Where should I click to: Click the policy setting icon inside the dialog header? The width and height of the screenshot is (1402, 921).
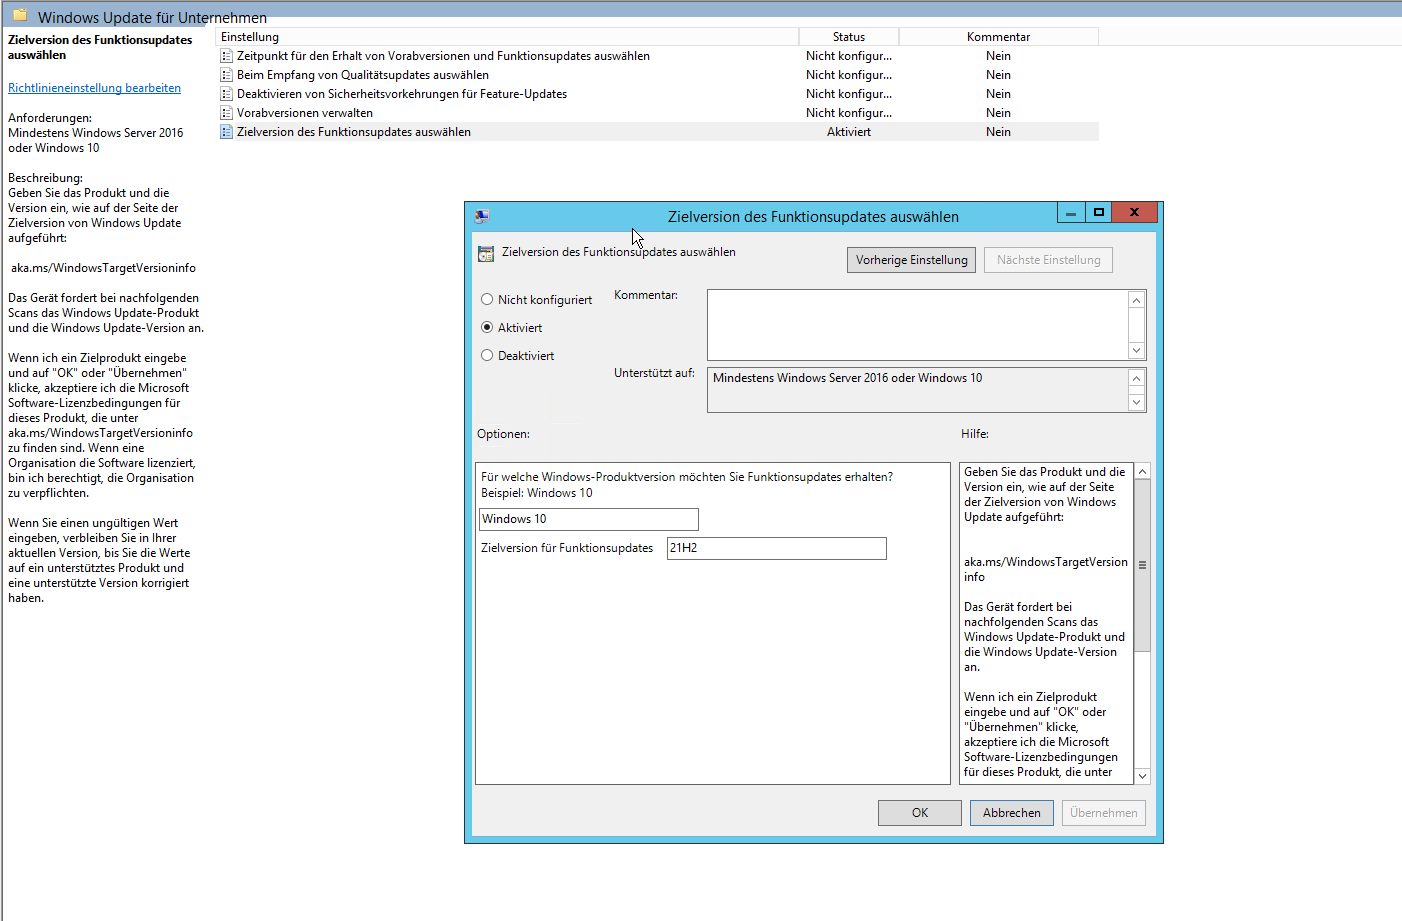(486, 254)
